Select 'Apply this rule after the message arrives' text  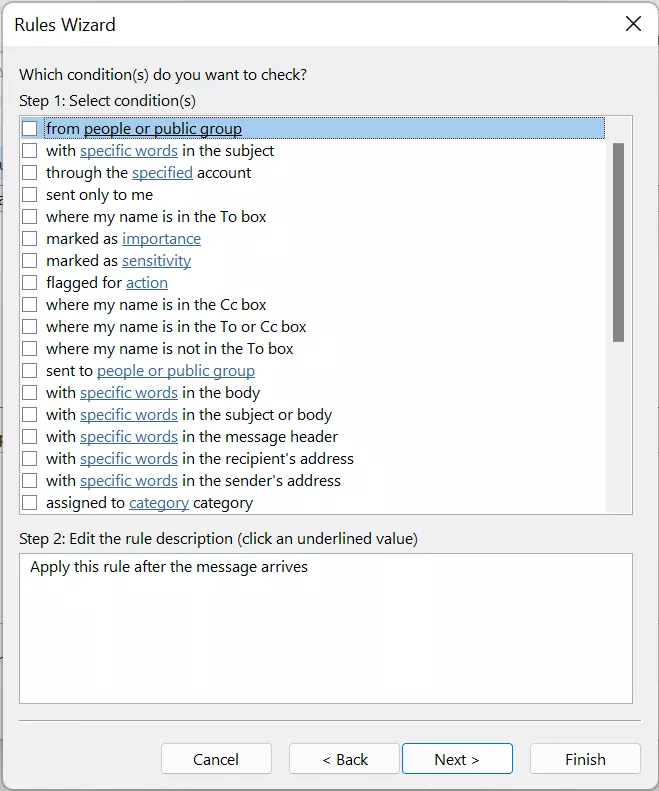tap(169, 567)
